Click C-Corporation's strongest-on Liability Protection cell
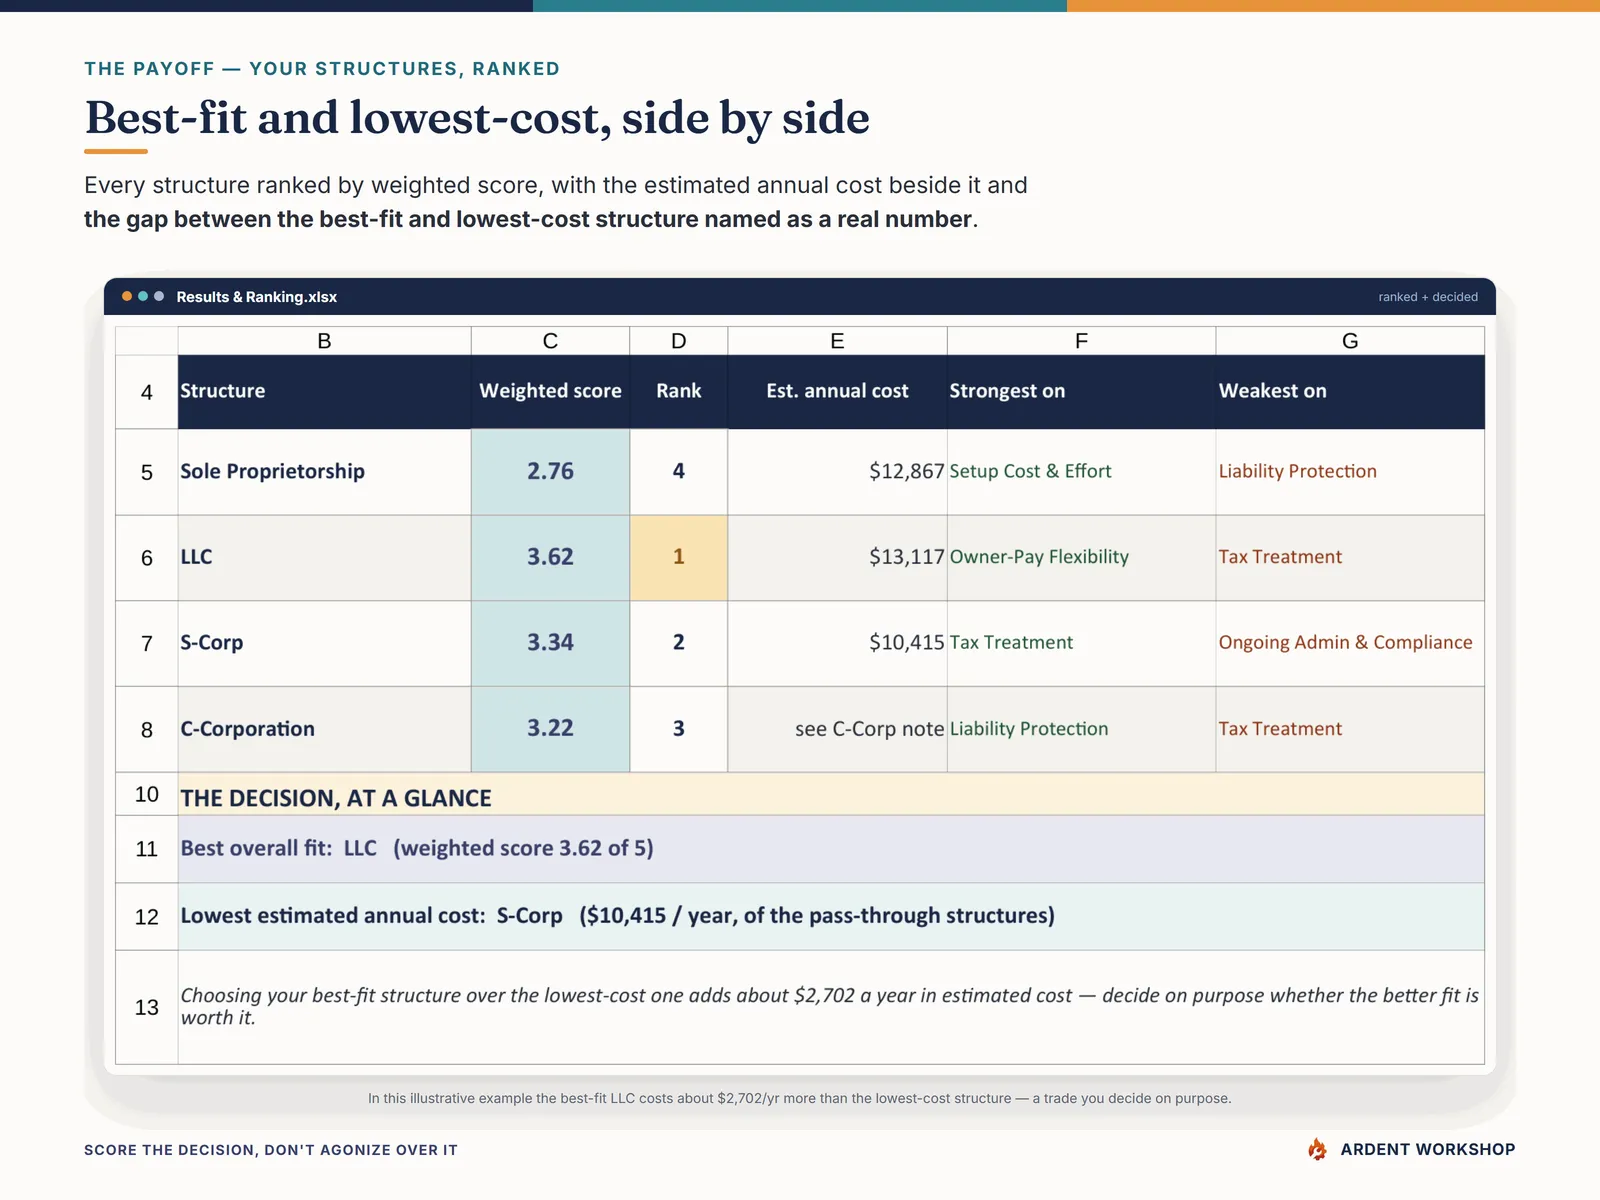 click(1081, 729)
